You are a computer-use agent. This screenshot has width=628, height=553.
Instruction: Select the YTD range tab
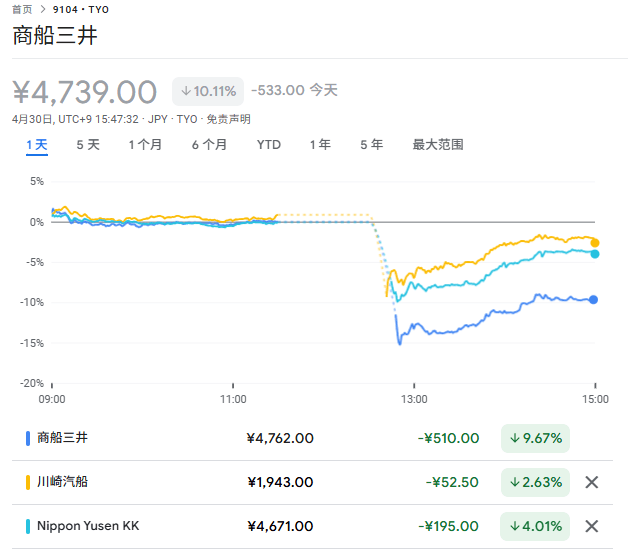tap(268, 145)
